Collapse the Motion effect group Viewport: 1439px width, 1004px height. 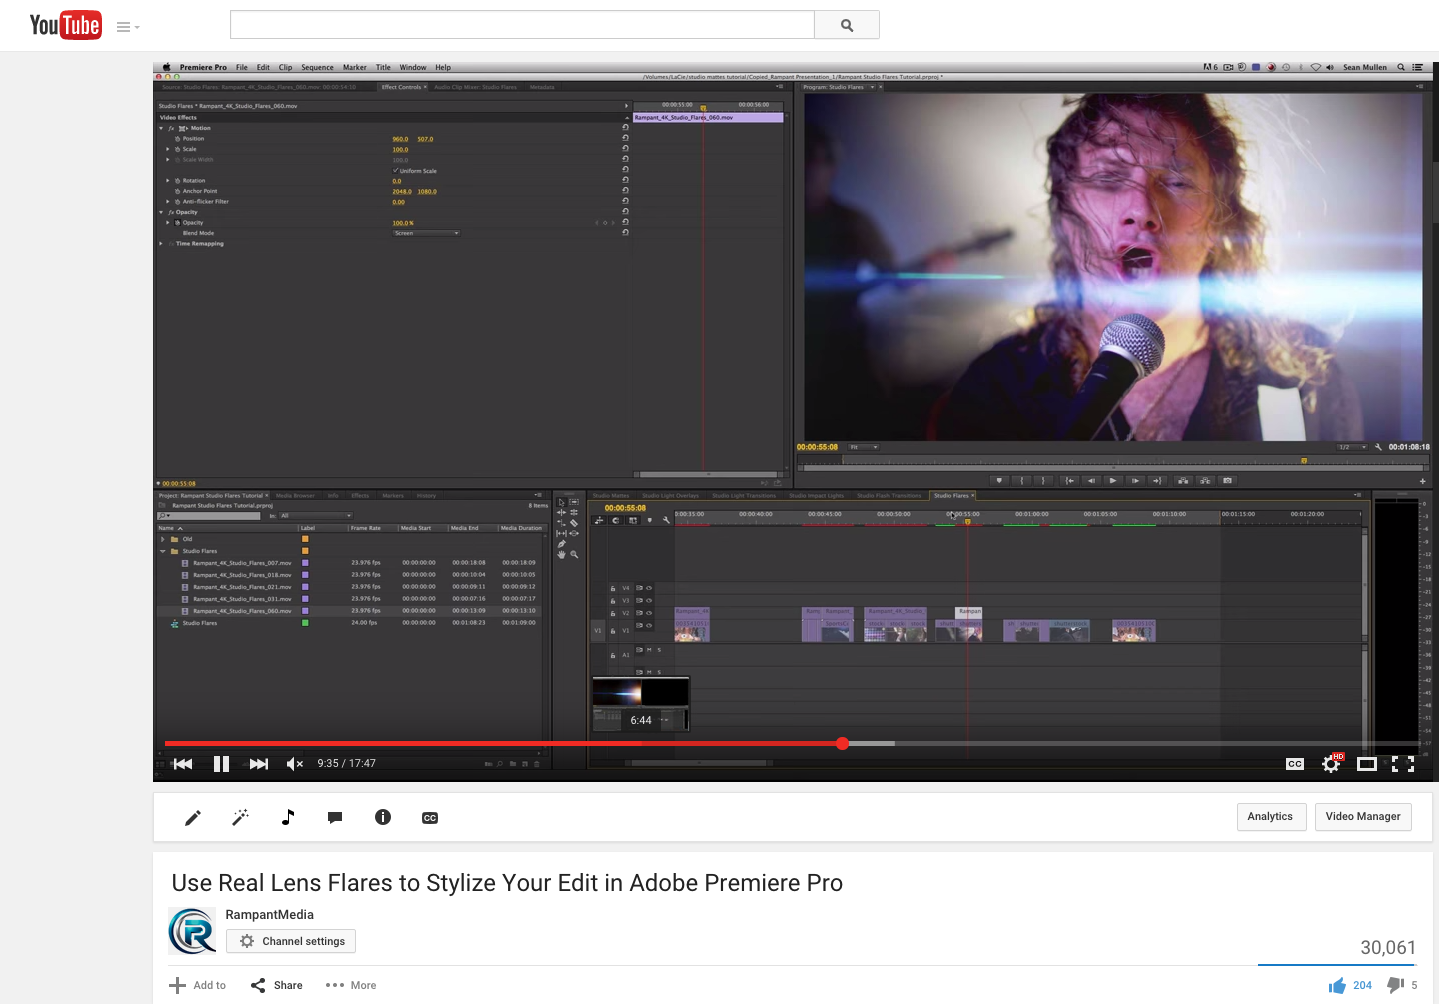click(x=161, y=128)
